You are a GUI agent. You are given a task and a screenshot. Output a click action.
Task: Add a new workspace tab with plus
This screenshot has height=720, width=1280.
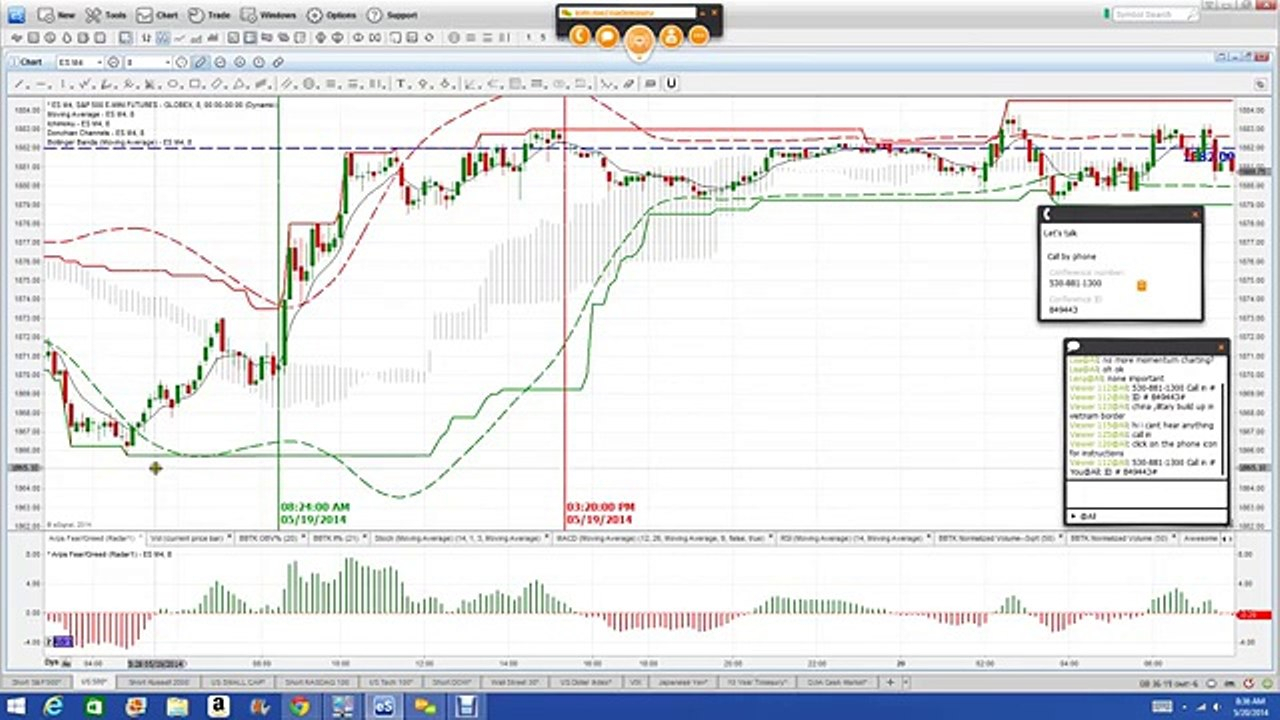pos(890,682)
